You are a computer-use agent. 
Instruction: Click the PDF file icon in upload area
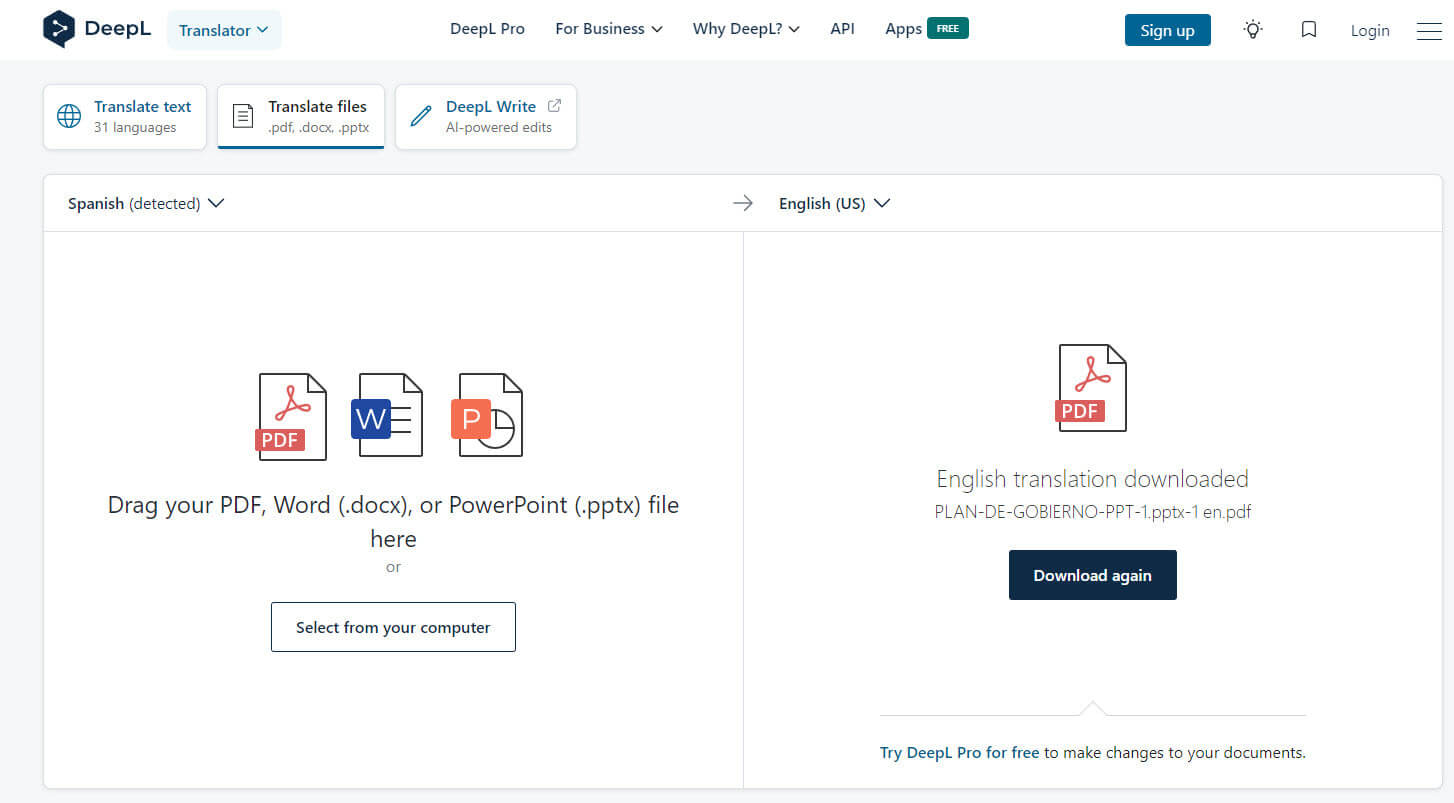pos(291,416)
